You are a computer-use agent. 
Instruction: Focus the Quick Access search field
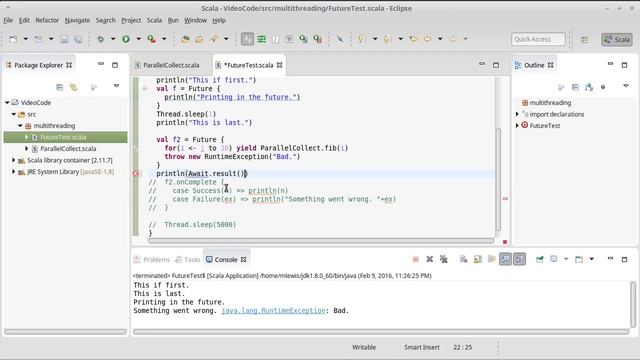tap(538, 39)
